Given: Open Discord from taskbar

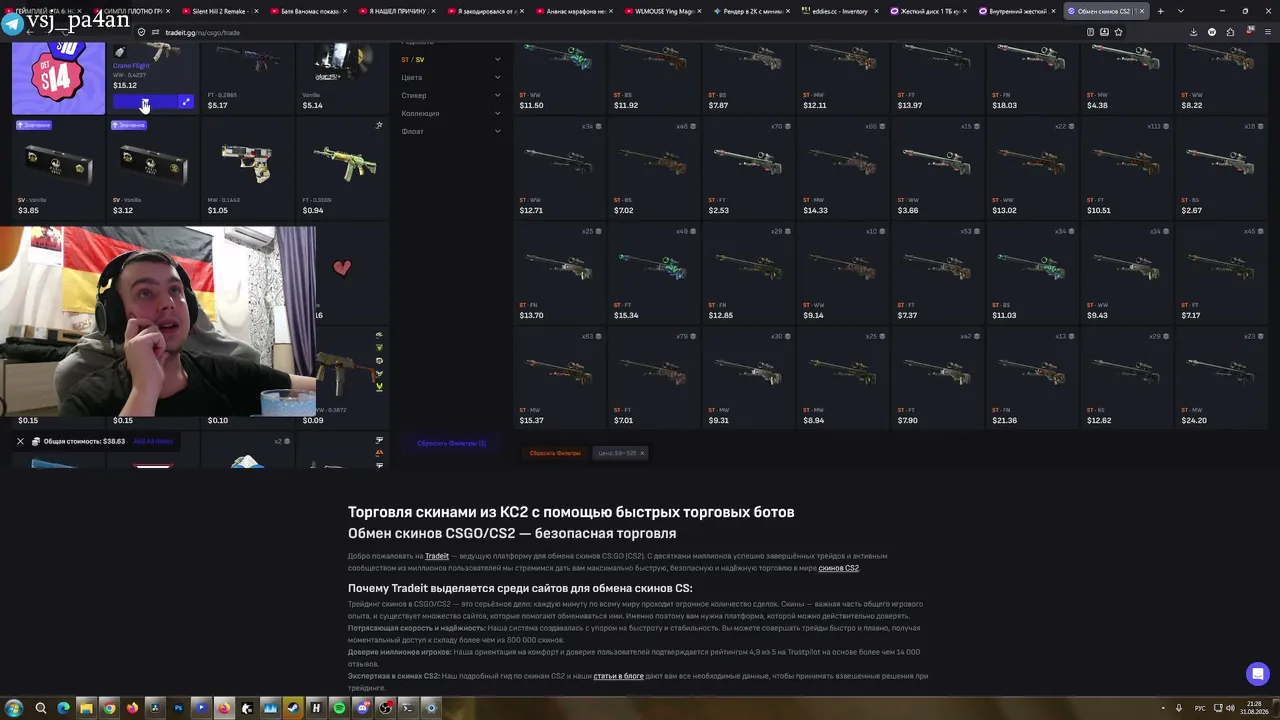Looking at the screenshot, I should click(x=362, y=708).
